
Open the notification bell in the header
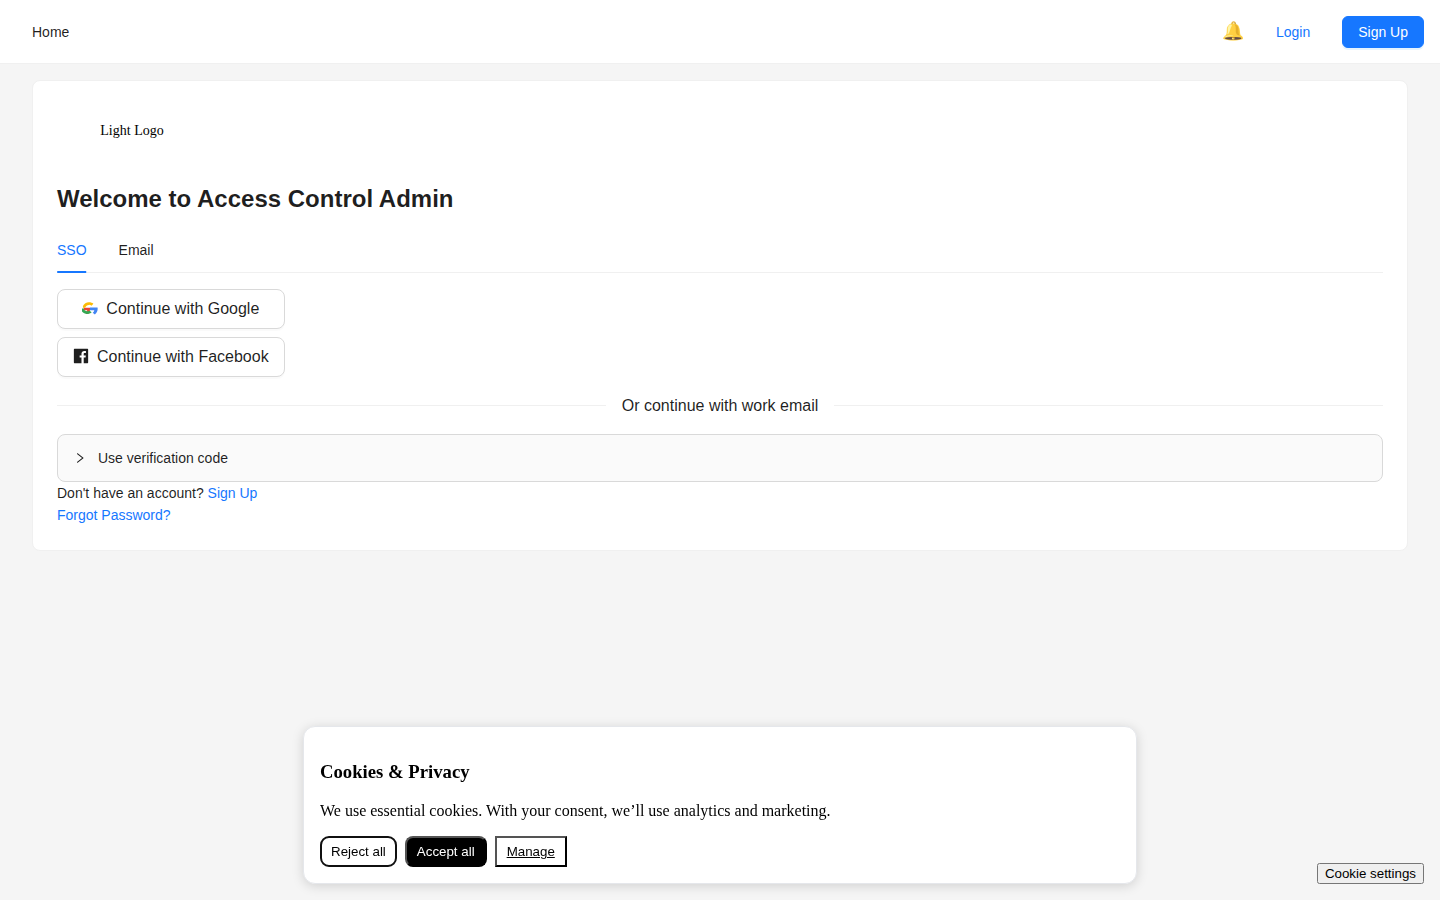pyautogui.click(x=1233, y=31)
